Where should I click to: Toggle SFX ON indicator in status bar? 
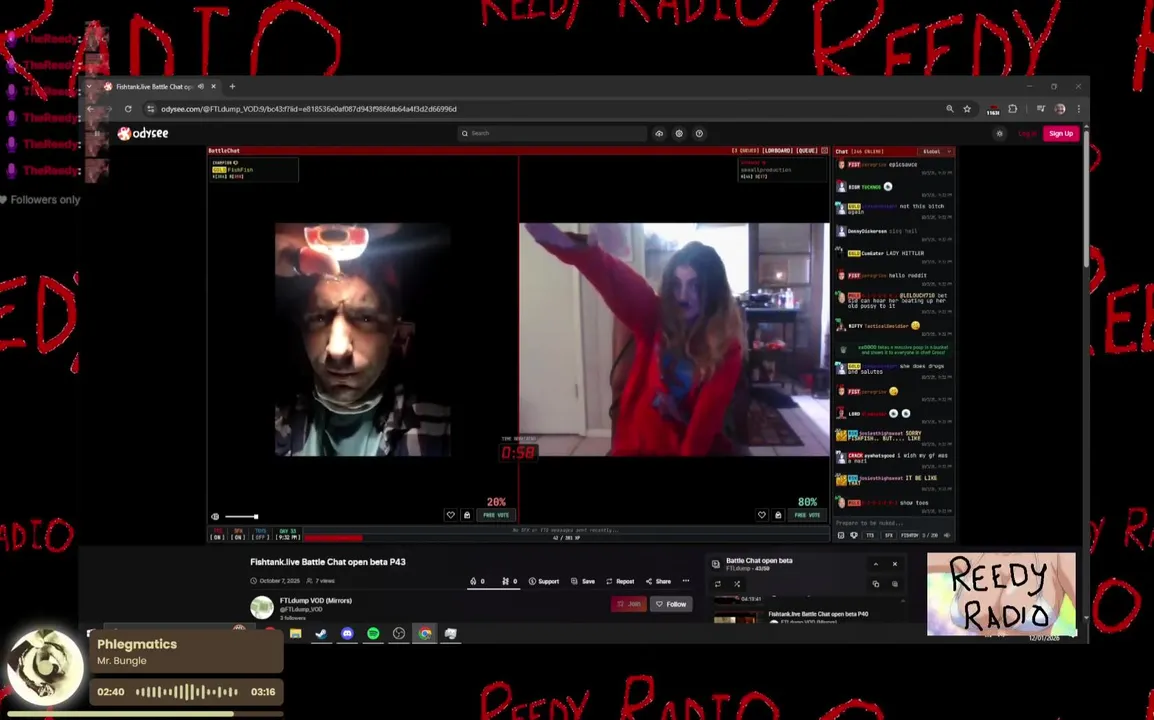pyautogui.click(x=238, y=534)
